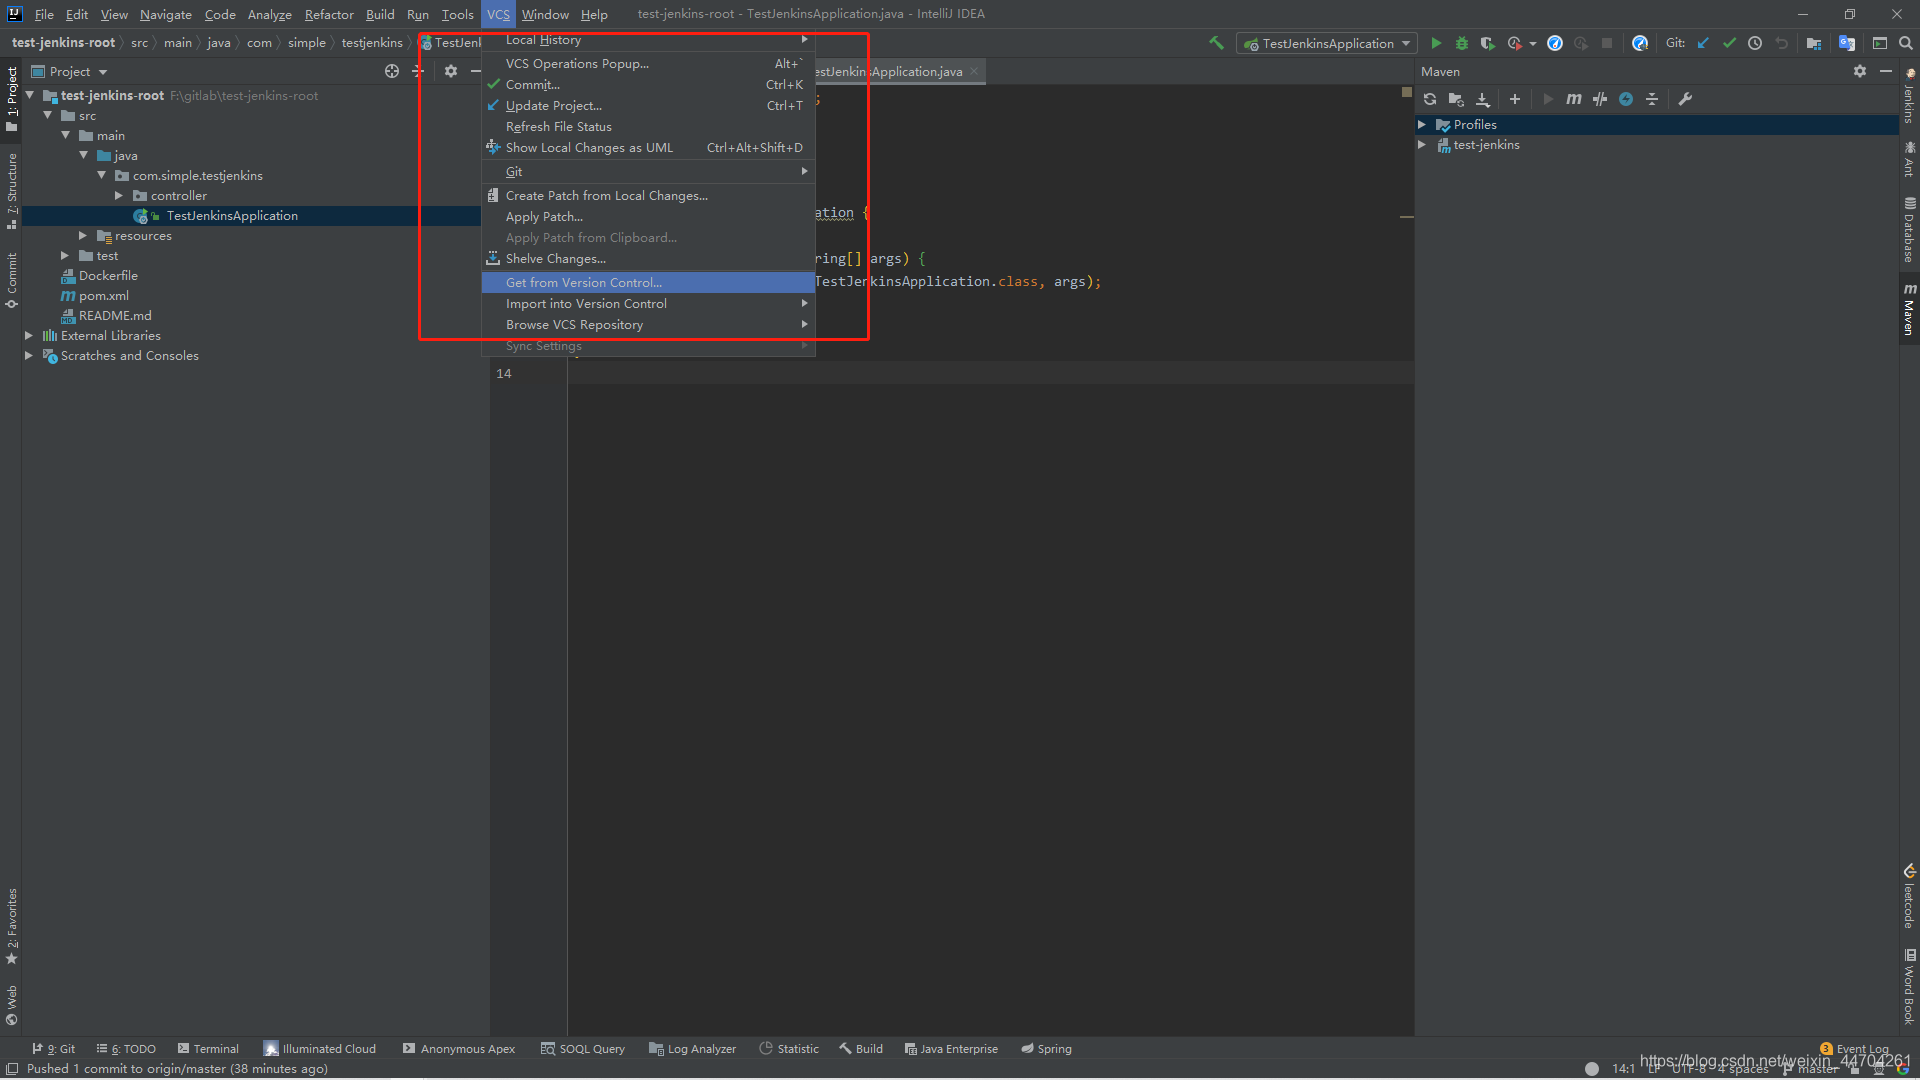Viewport: 1920px width, 1080px height.
Task: Toggle Maven Offline Mode icon
Action: (1600, 99)
